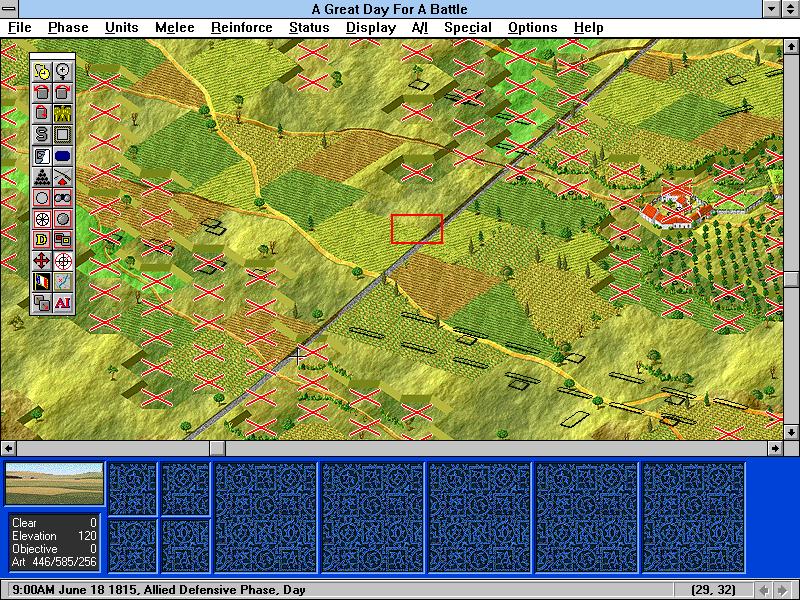Click the binoculars visible-hexes icon
The height and width of the screenshot is (600, 800).
[x=63, y=198]
